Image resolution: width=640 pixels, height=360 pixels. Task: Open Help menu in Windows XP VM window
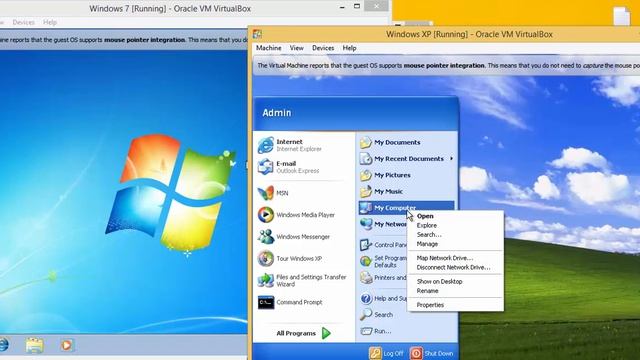(349, 48)
